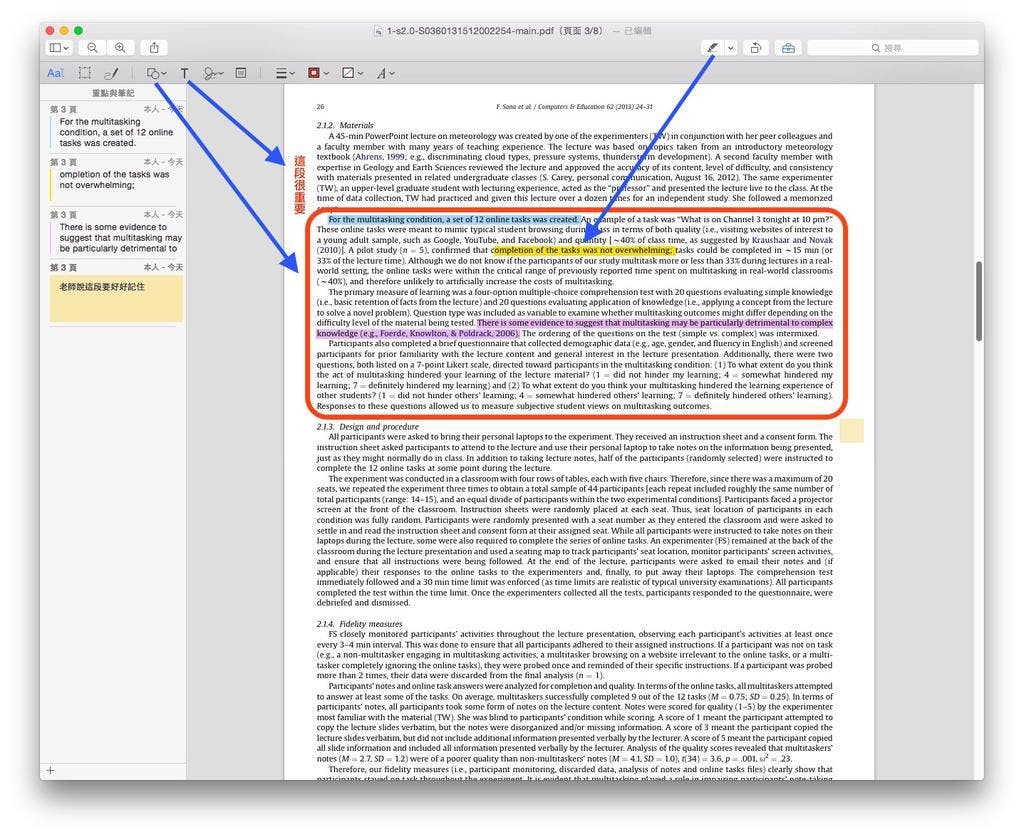Click the rotate page button
The width and height of the screenshot is (1024, 837).
pos(757,48)
